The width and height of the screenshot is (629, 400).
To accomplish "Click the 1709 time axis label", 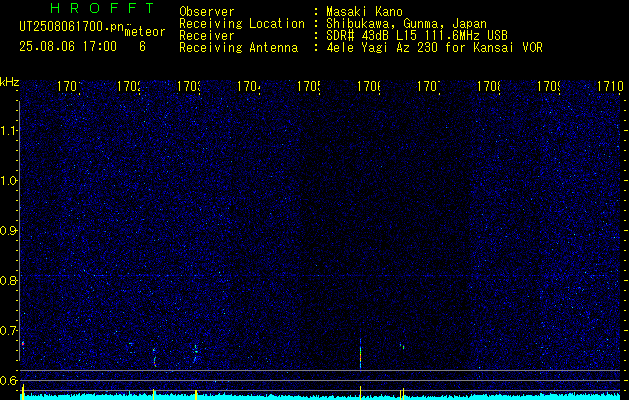I will (549, 86).
